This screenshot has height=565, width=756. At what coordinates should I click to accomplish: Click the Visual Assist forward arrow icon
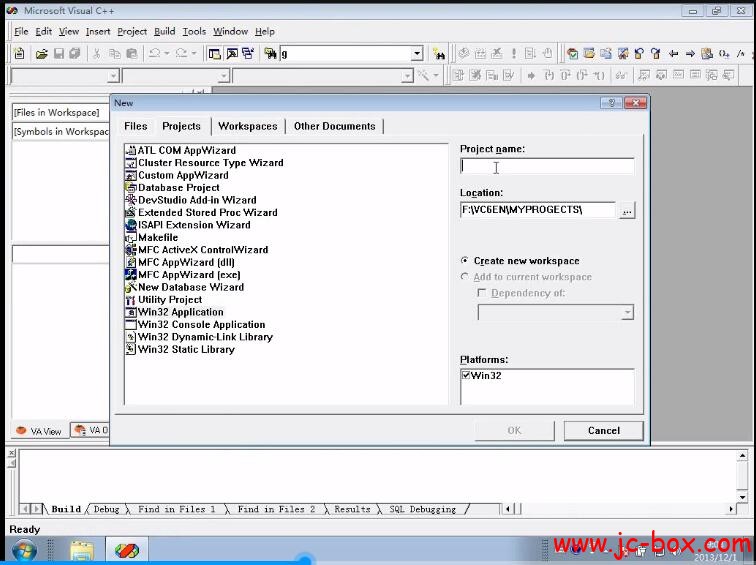click(x=690, y=54)
